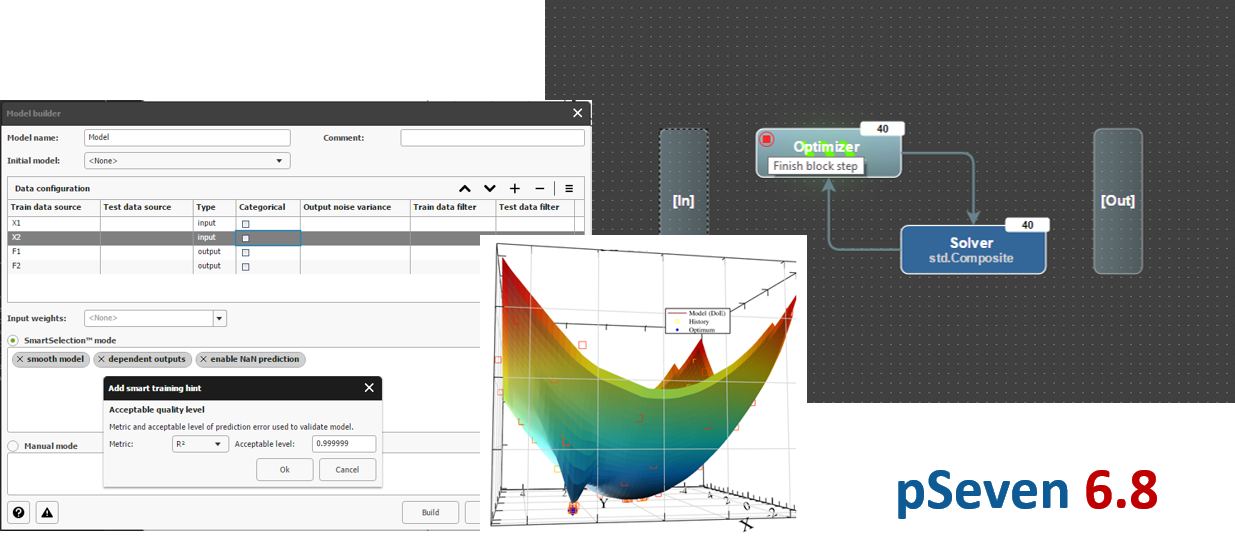Click the Output noise variance column header
This screenshot has height=558, width=1235.
pyautogui.click(x=355, y=207)
